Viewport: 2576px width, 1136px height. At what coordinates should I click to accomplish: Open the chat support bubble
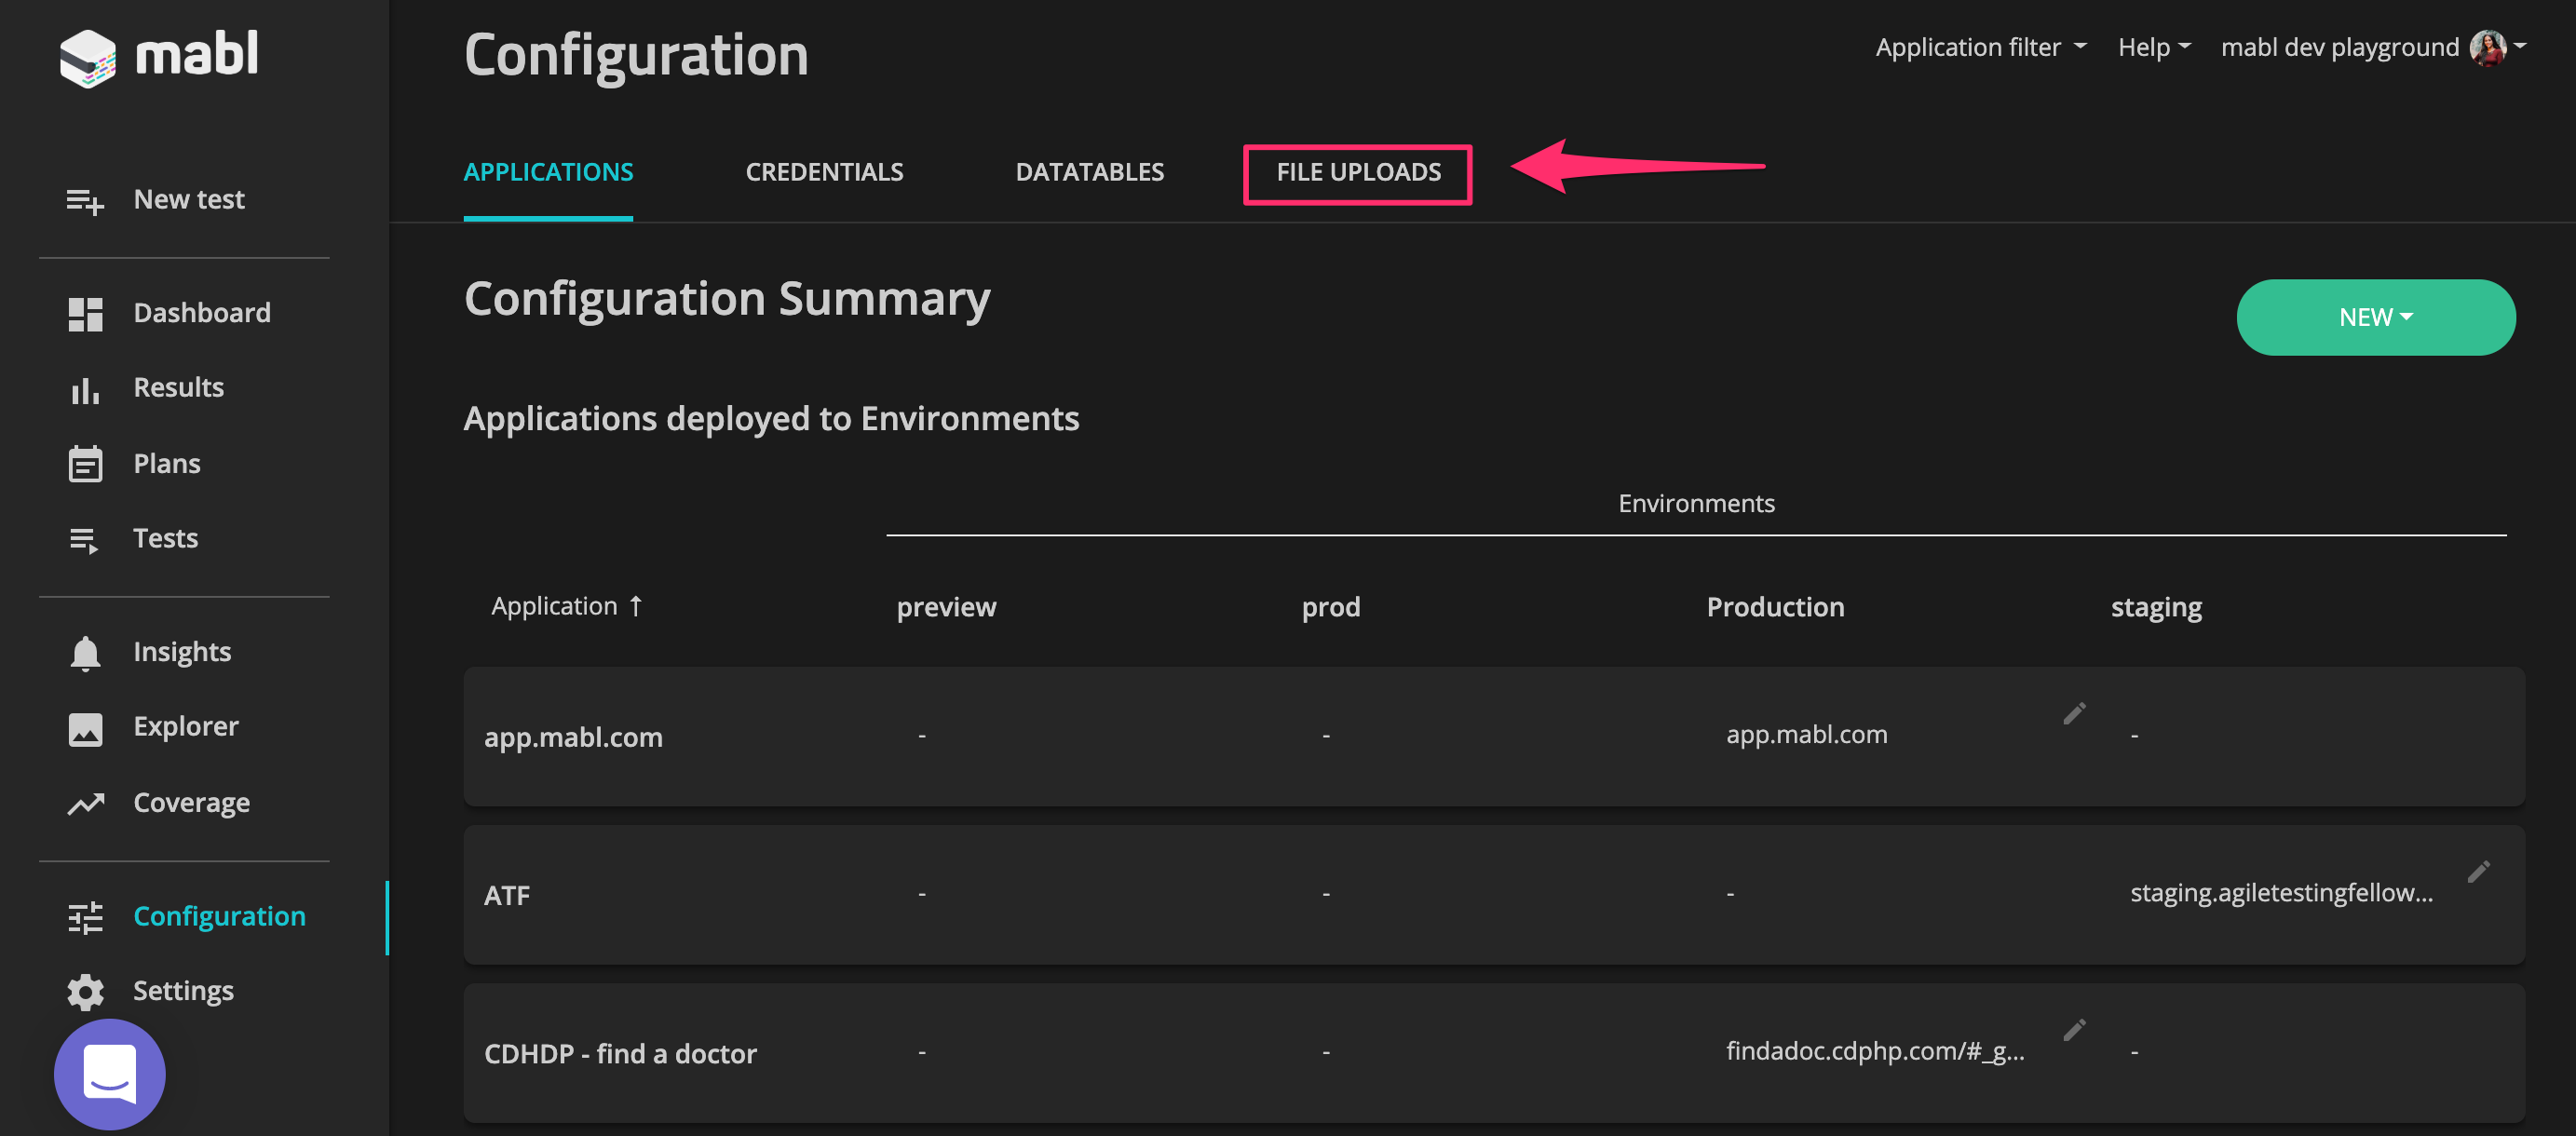click(x=110, y=1073)
